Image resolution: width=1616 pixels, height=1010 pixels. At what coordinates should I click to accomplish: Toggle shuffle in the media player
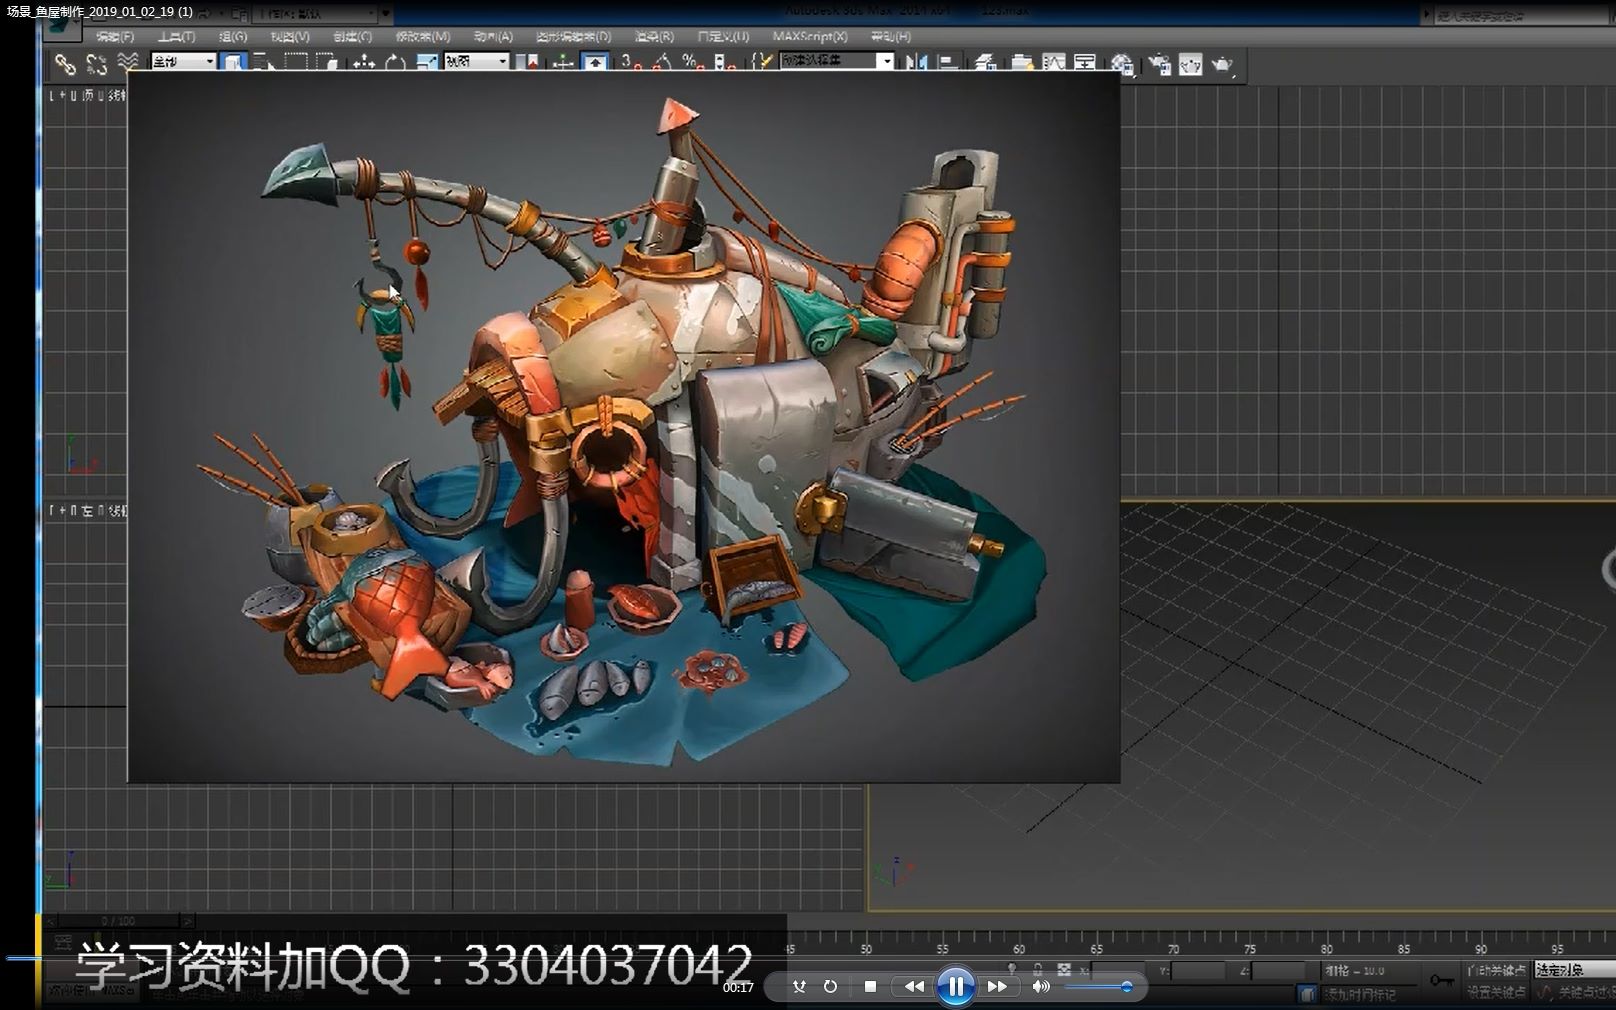799,986
